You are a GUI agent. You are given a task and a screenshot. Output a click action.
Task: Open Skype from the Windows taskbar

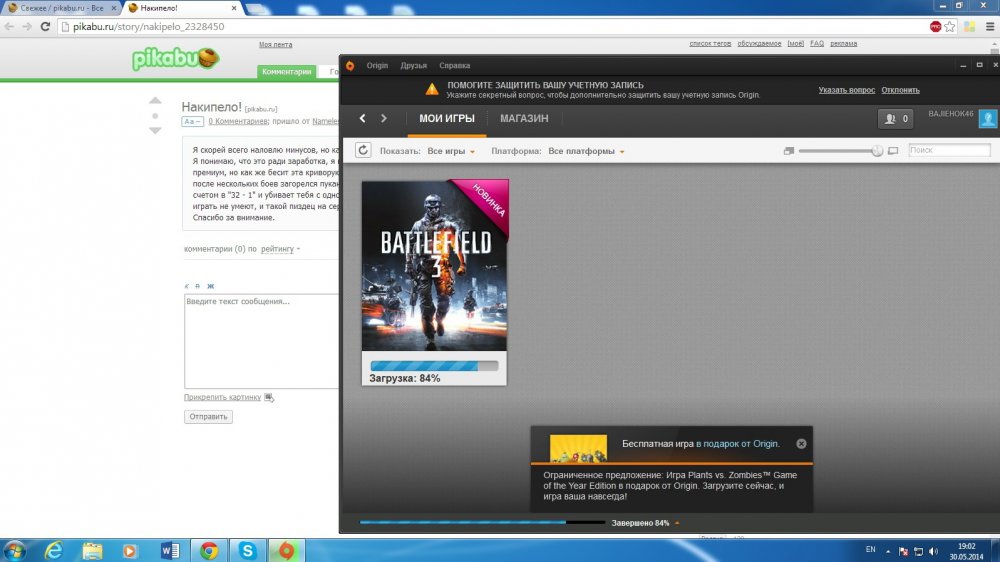pyautogui.click(x=245, y=550)
